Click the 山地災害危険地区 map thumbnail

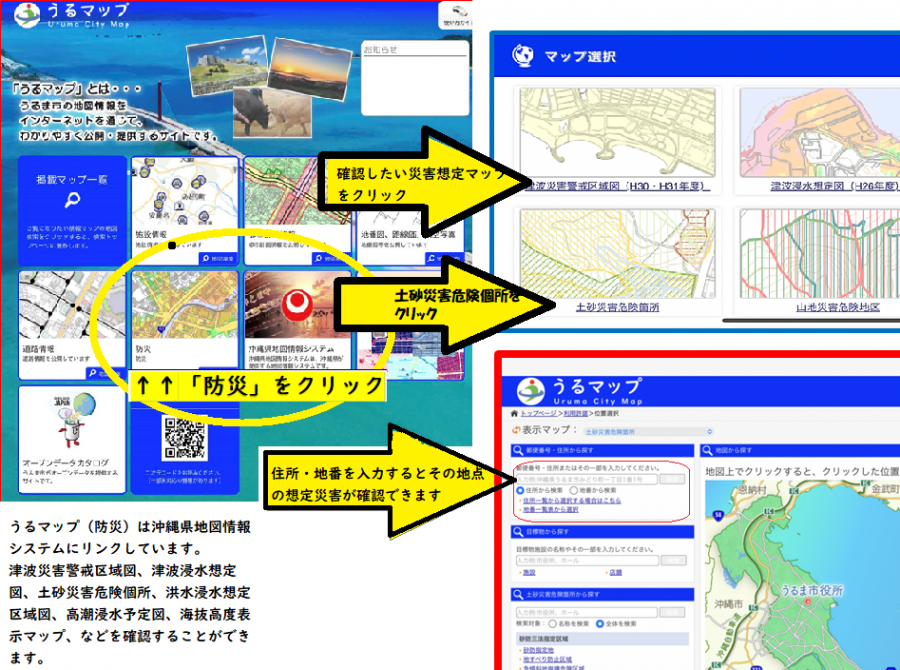point(820,254)
